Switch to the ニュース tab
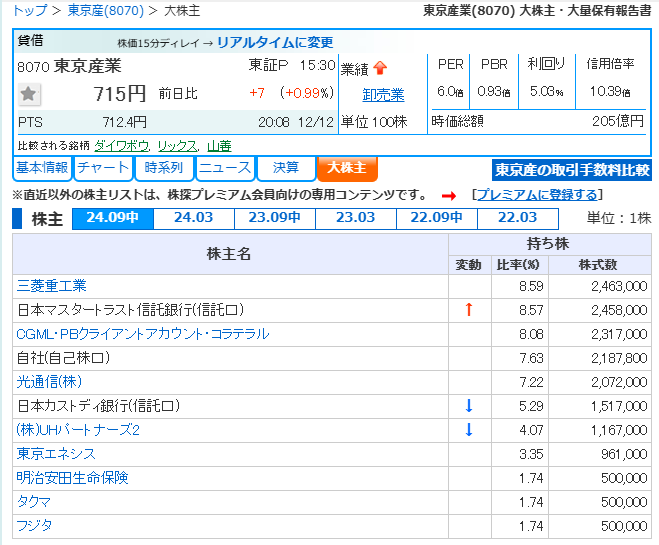Screen dimensions: 659x545 coord(225,168)
